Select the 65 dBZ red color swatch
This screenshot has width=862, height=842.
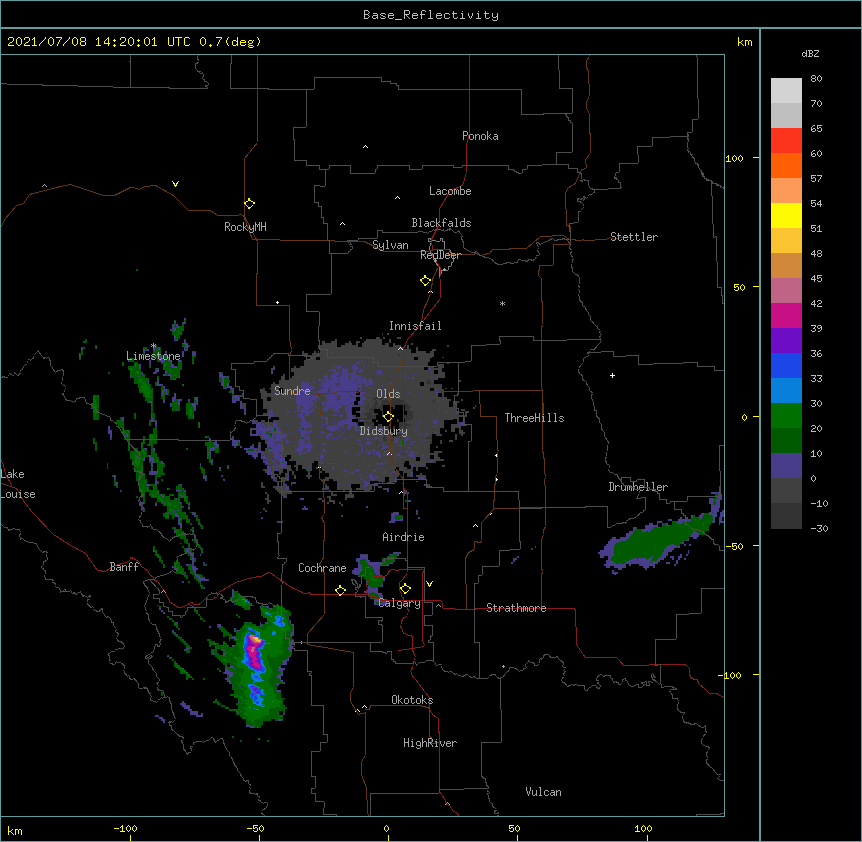pyautogui.click(x=786, y=140)
